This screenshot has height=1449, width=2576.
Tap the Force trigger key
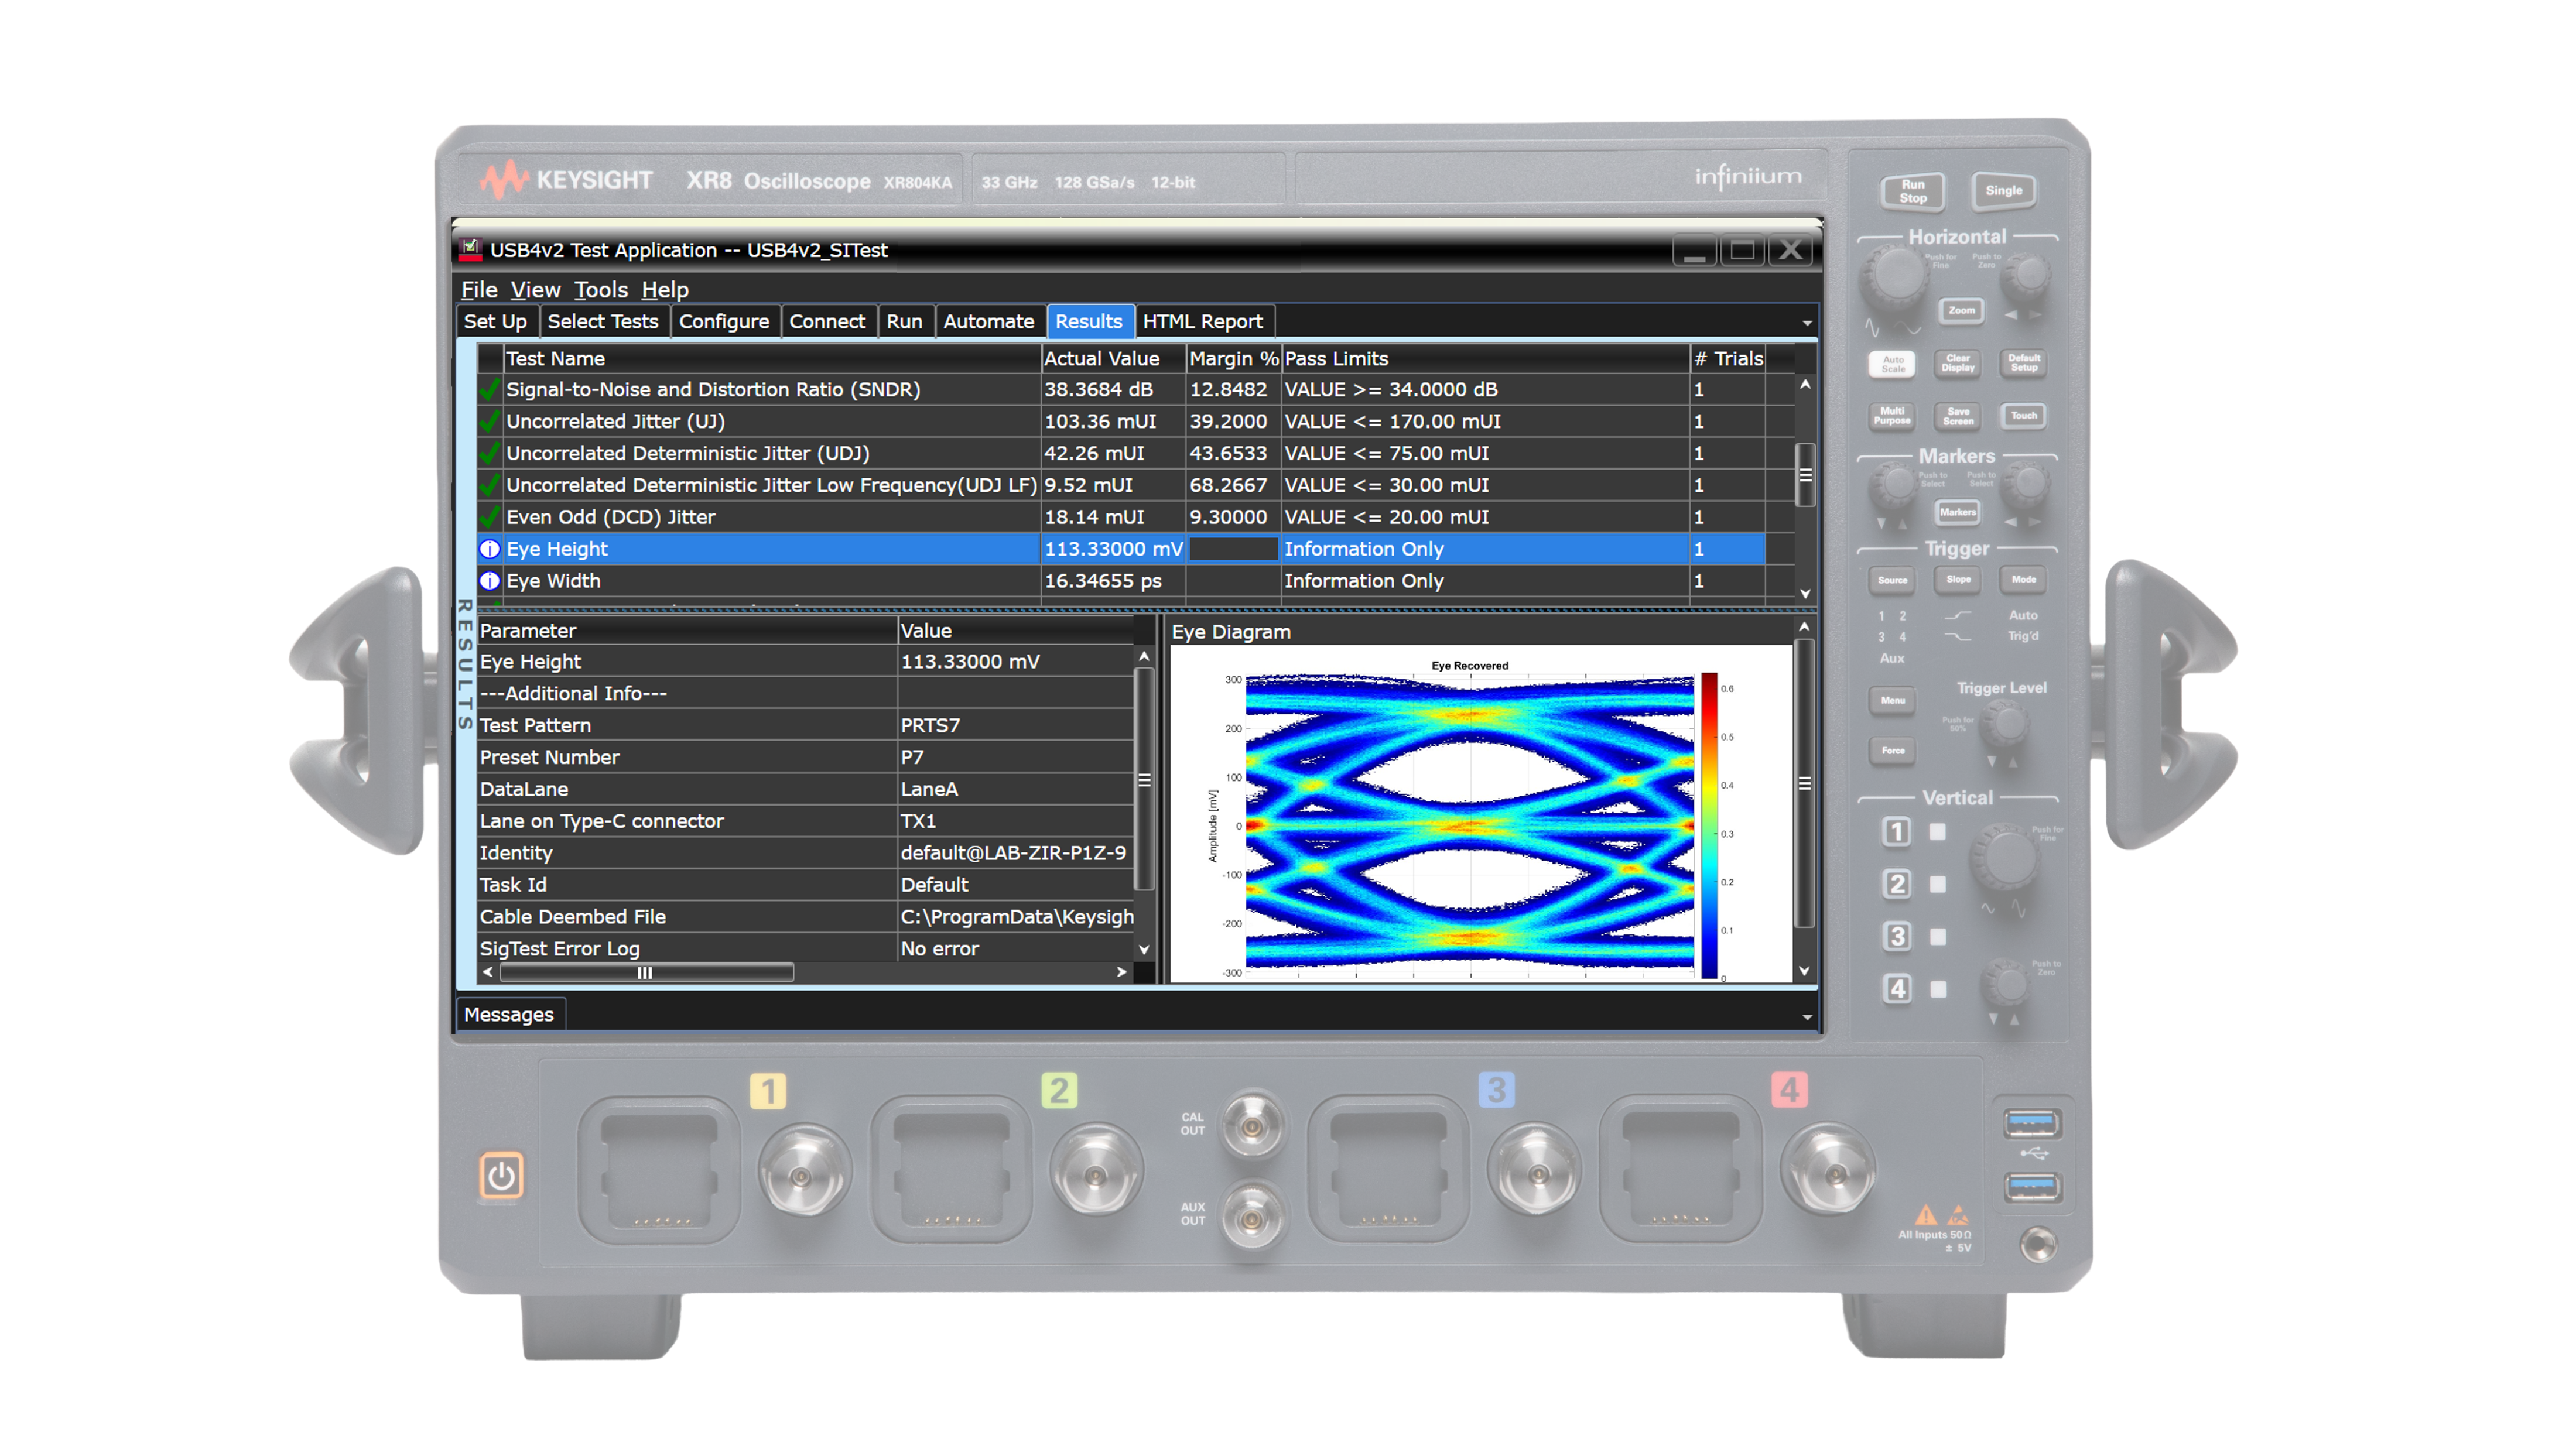[x=1893, y=750]
